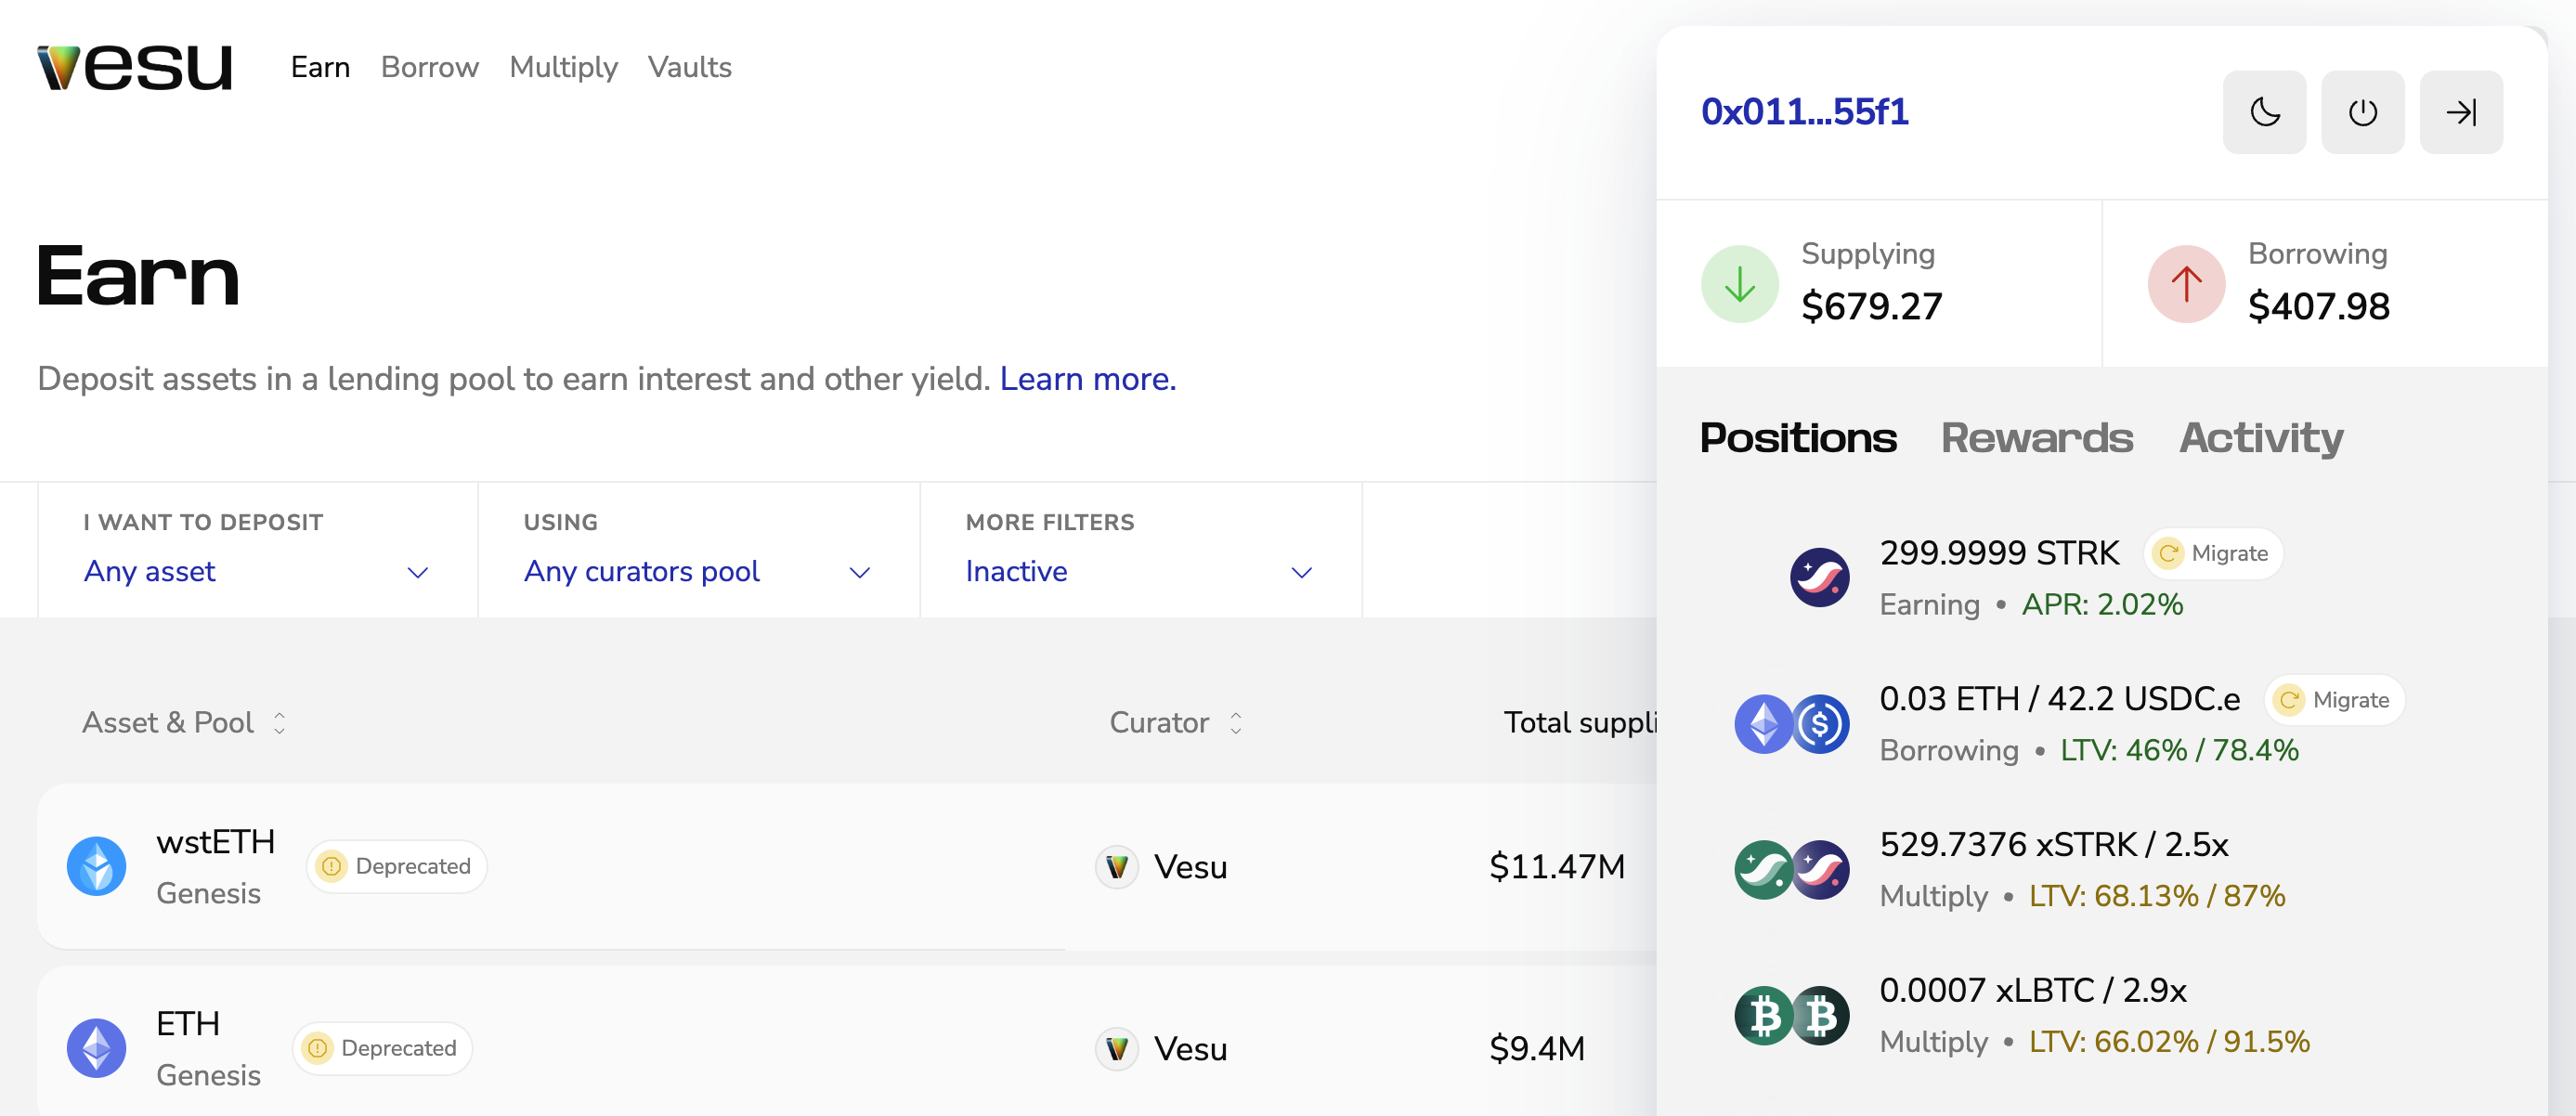
Task: Click the Vesu logo
Action: tap(134, 66)
